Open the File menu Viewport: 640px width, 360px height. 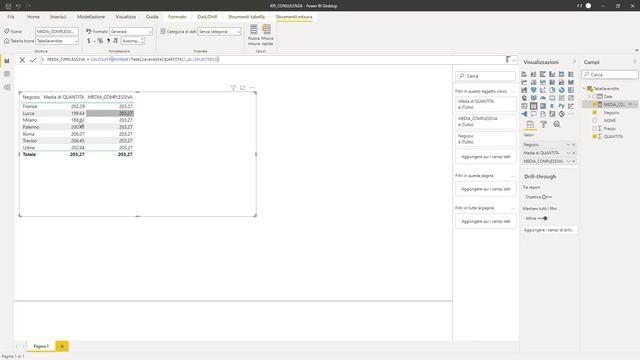point(11,17)
